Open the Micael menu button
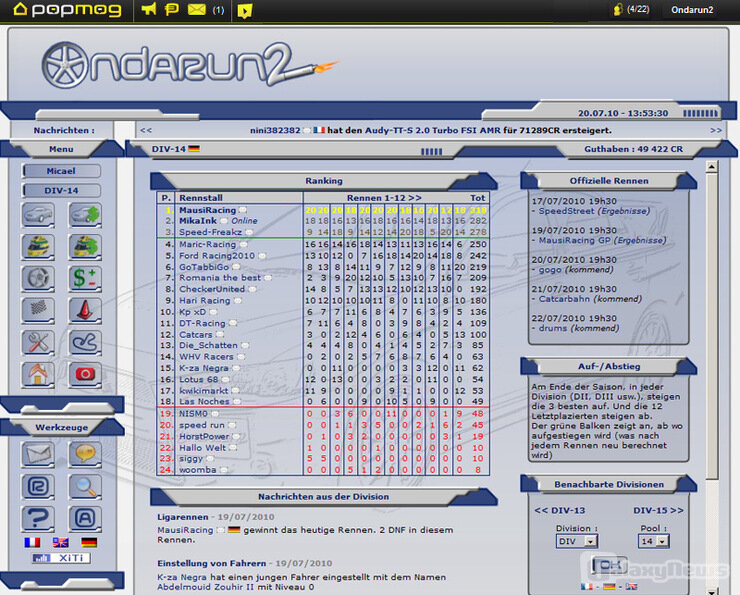 click(x=61, y=171)
